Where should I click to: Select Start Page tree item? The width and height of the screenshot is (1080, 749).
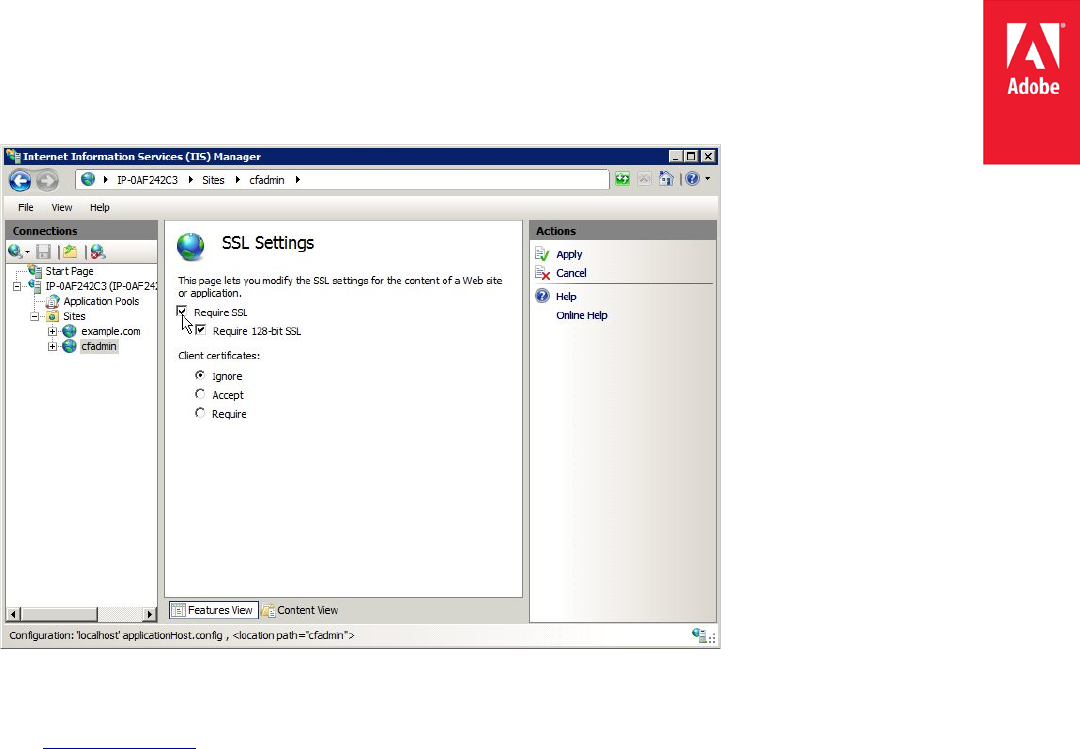pyautogui.click(x=70, y=271)
